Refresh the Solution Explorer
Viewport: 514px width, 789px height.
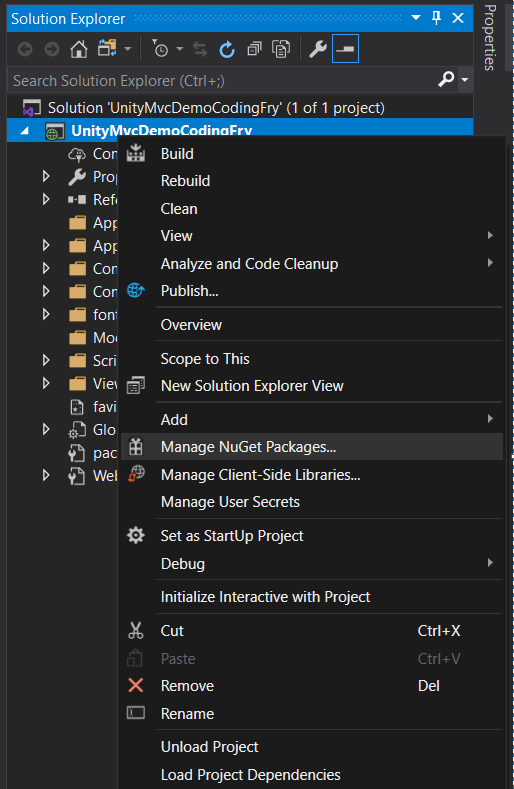click(x=227, y=49)
